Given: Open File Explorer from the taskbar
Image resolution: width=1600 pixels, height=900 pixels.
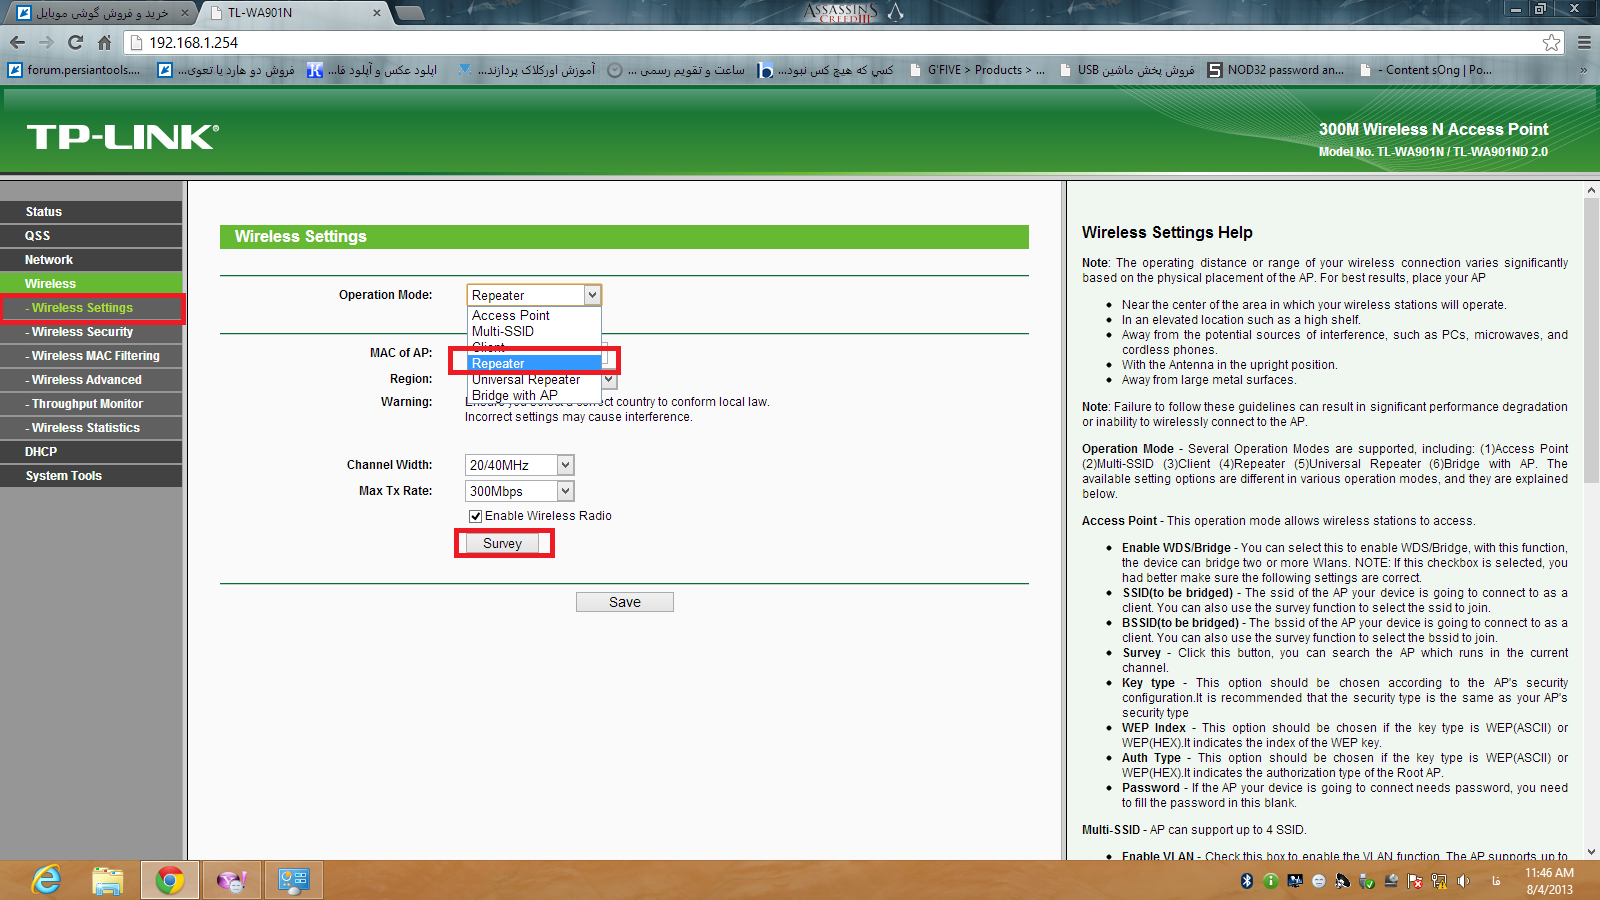Looking at the screenshot, I should [x=108, y=880].
